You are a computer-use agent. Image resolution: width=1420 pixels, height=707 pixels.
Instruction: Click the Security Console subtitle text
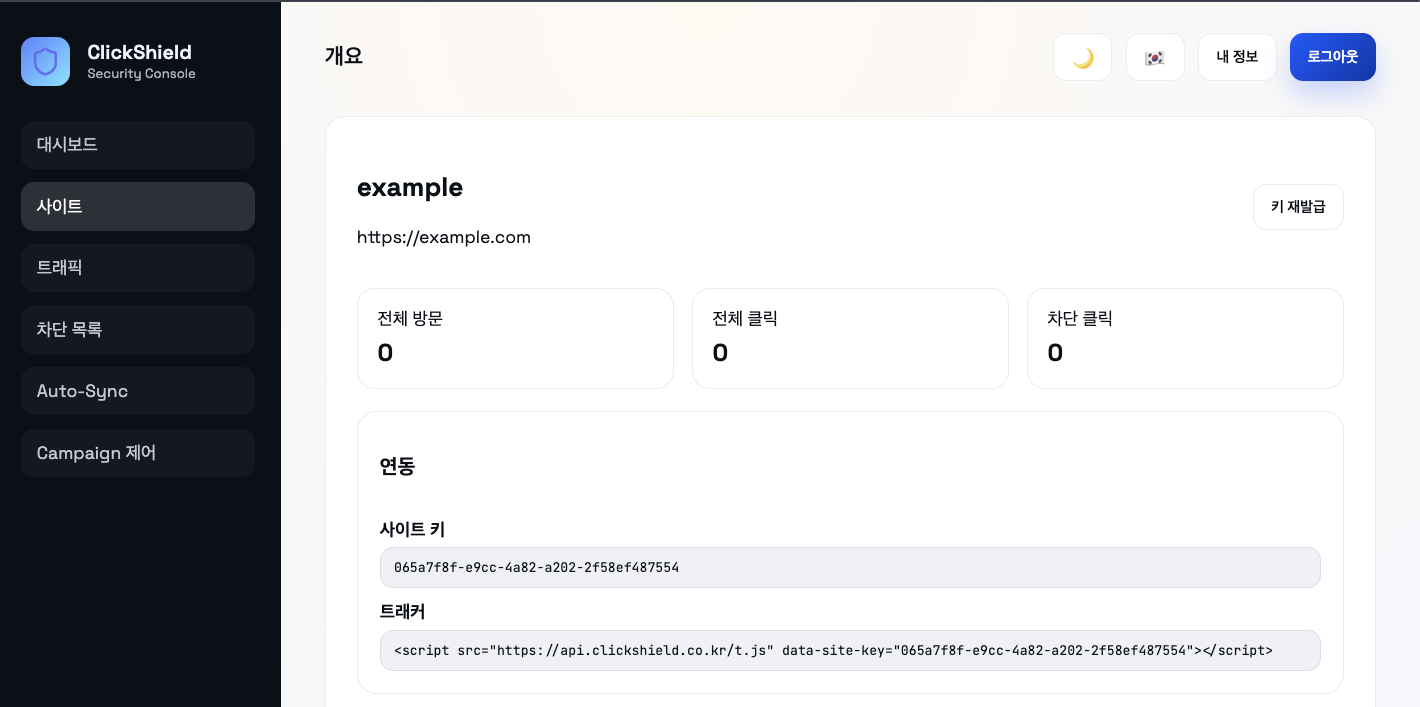tap(141, 74)
